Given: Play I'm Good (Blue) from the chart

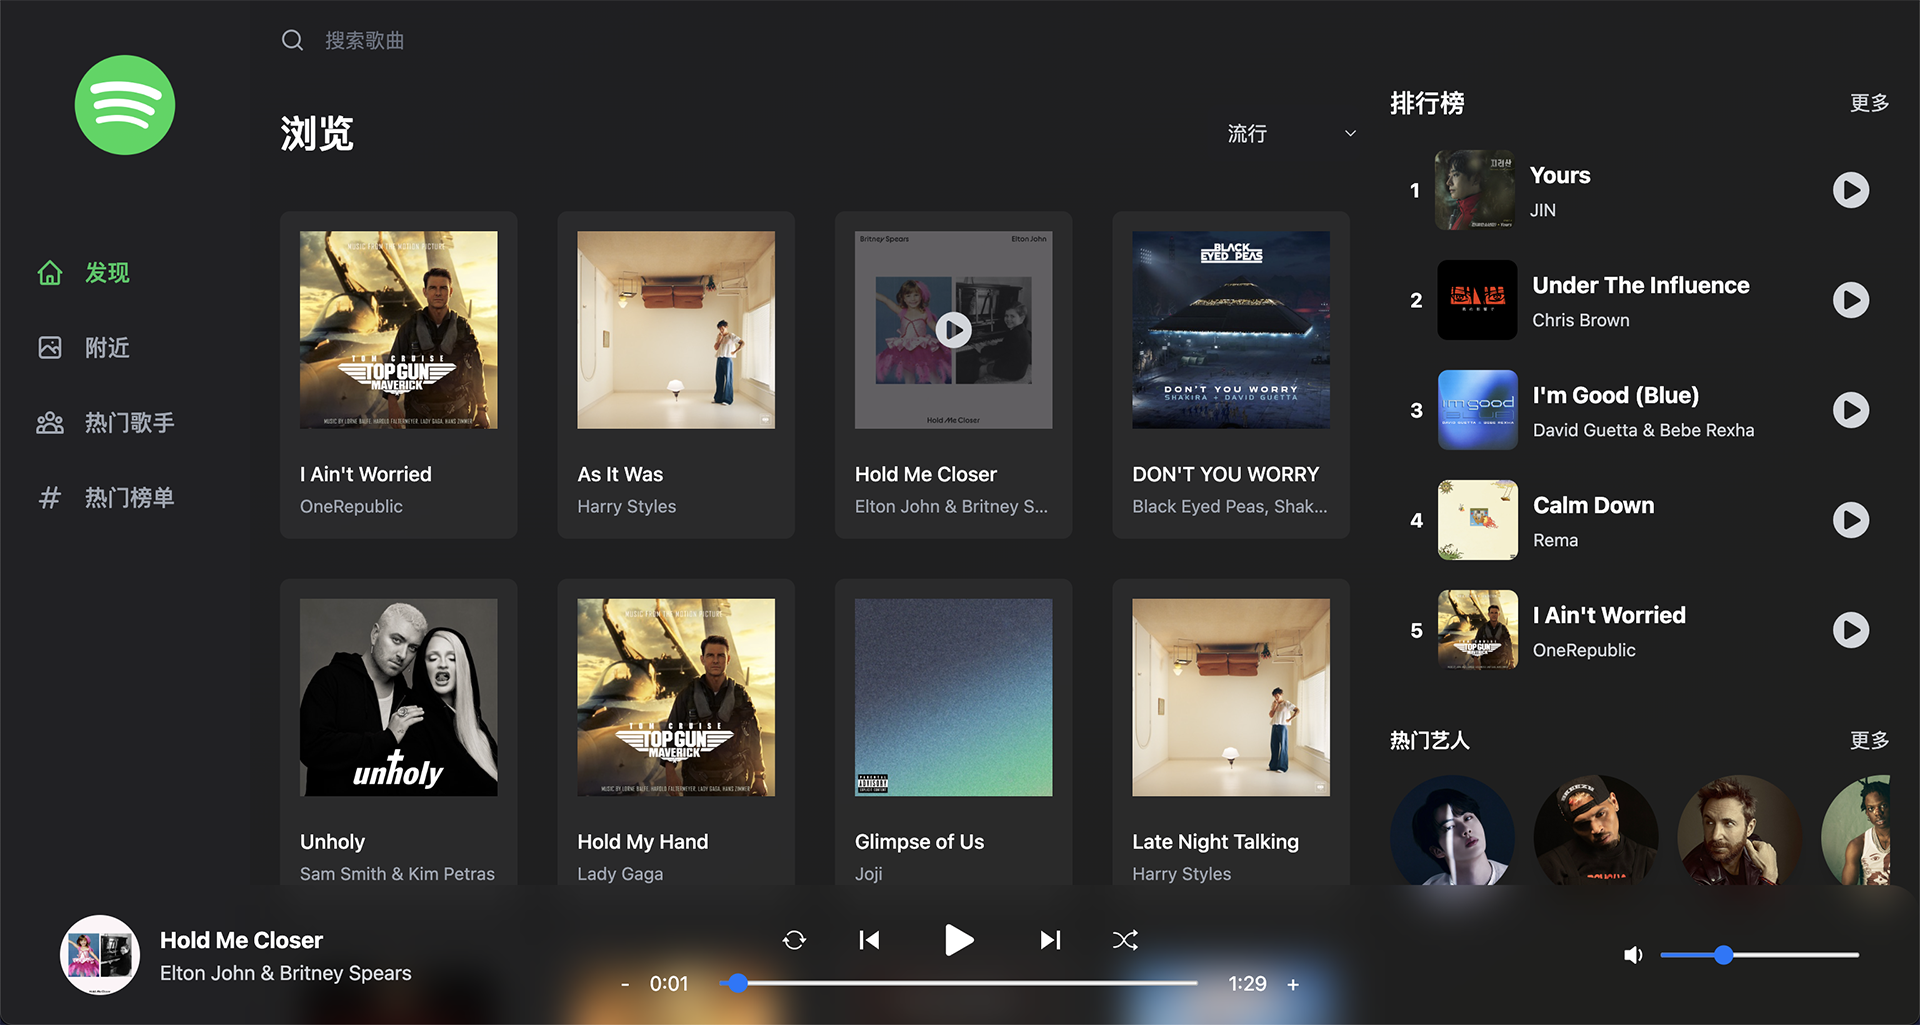Looking at the screenshot, I should click(x=1850, y=410).
